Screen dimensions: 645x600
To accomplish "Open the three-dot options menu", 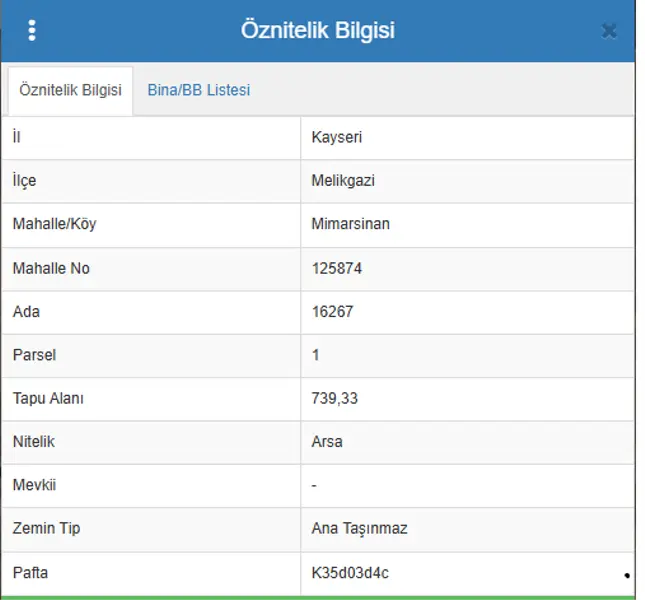I will pos(32,30).
